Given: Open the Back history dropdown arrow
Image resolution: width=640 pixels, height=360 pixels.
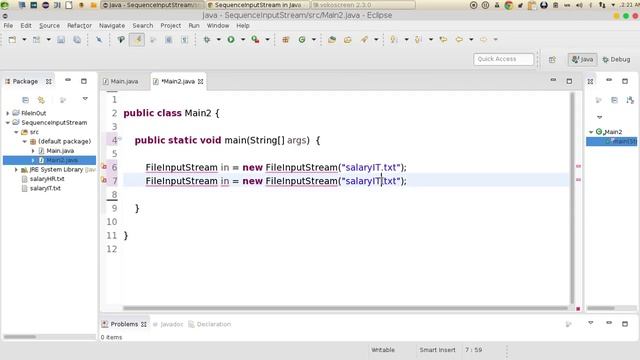Looking at the screenshot, I should (471, 40).
